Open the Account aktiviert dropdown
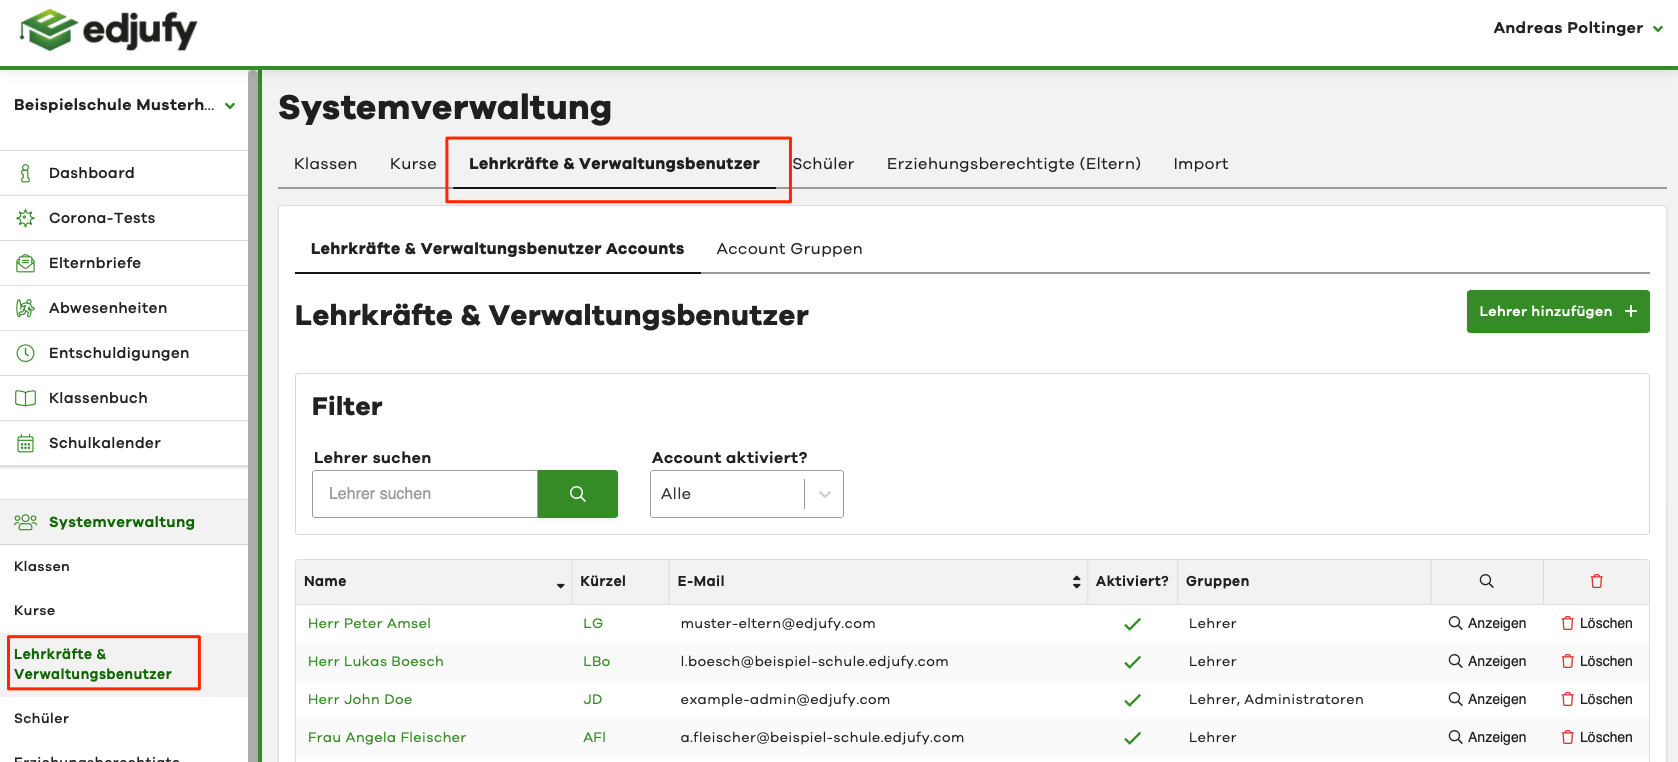The image size is (1678, 762). coord(746,494)
